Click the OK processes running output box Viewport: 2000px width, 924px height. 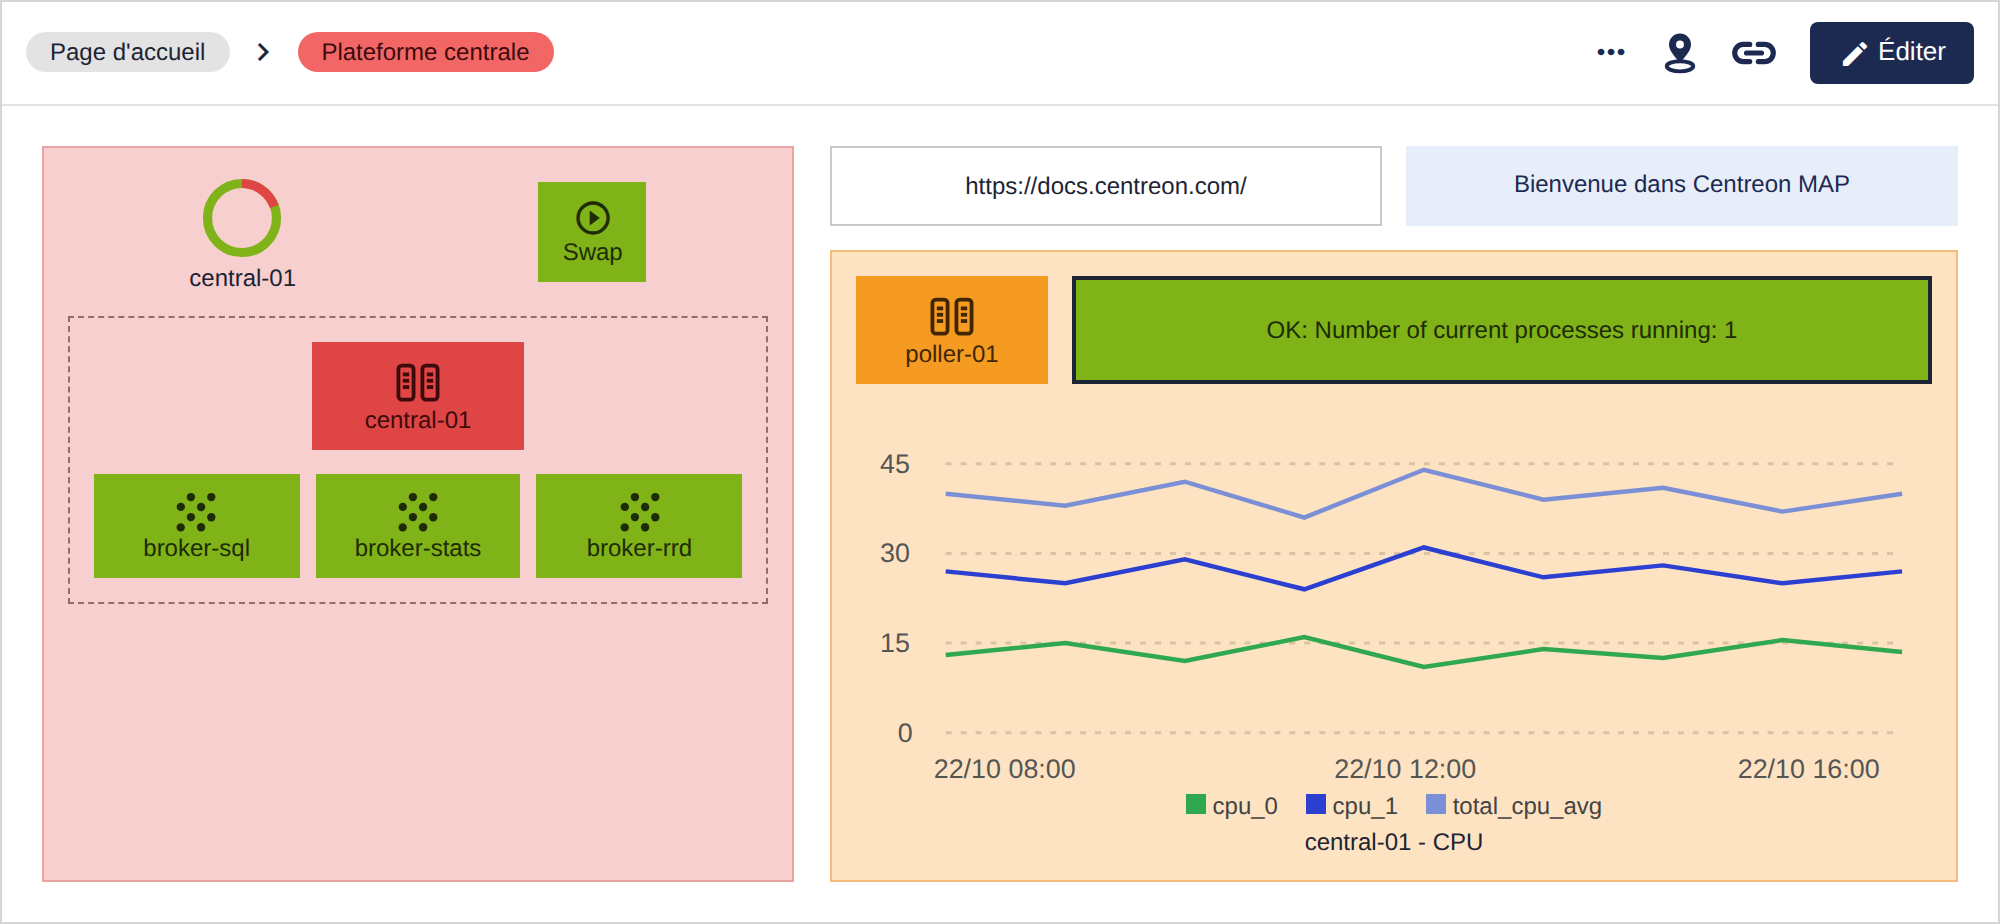1502,330
